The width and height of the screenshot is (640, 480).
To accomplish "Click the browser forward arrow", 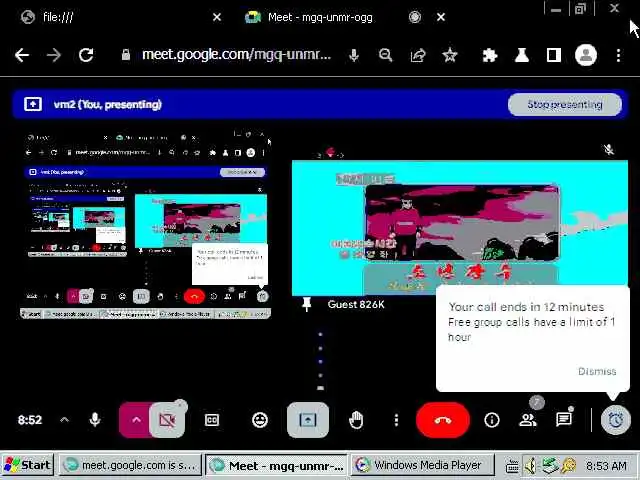I will pyautogui.click(x=53, y=55).
